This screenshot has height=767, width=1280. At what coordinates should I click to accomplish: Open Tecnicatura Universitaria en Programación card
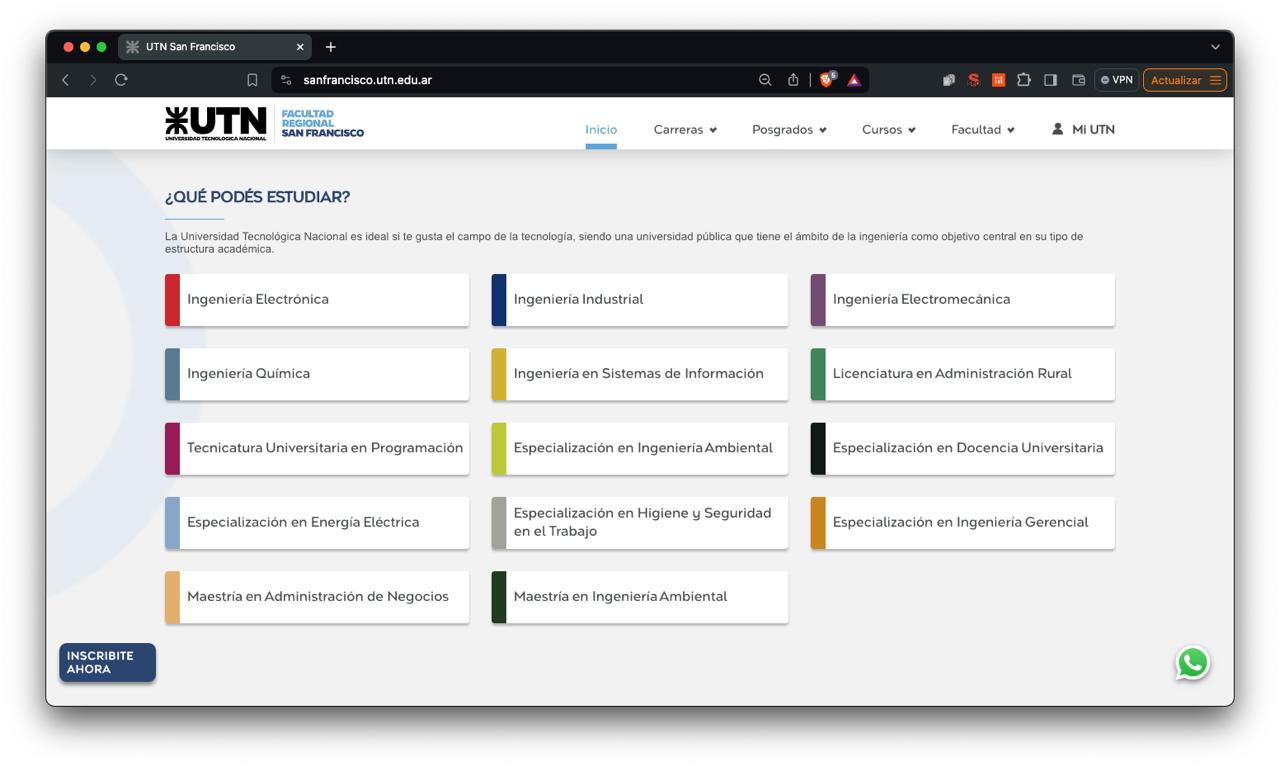pyautogui.click(x=317, y=448)
